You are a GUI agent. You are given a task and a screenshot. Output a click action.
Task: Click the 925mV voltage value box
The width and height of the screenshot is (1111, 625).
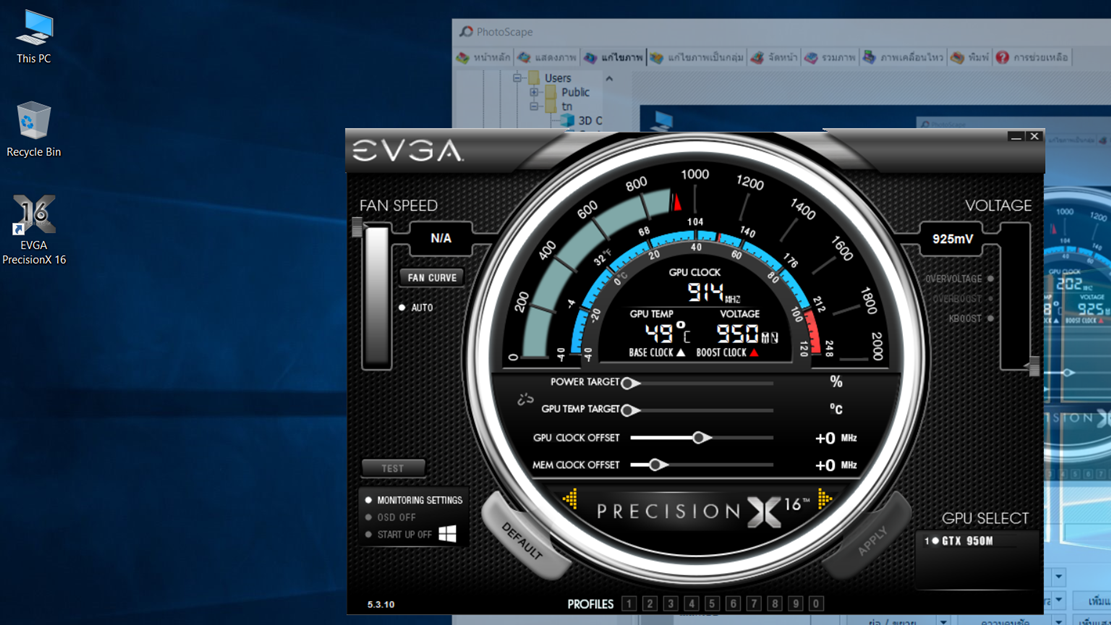click(x=953, y=240)
